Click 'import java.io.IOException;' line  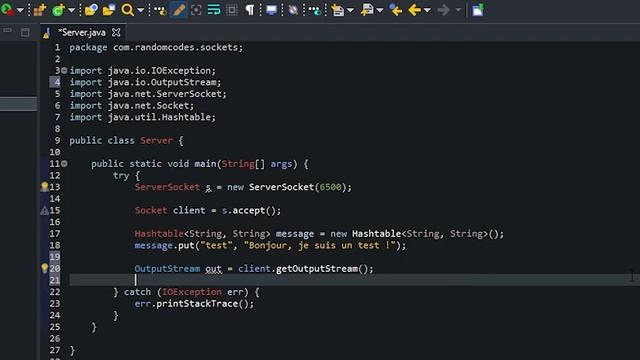142,71
